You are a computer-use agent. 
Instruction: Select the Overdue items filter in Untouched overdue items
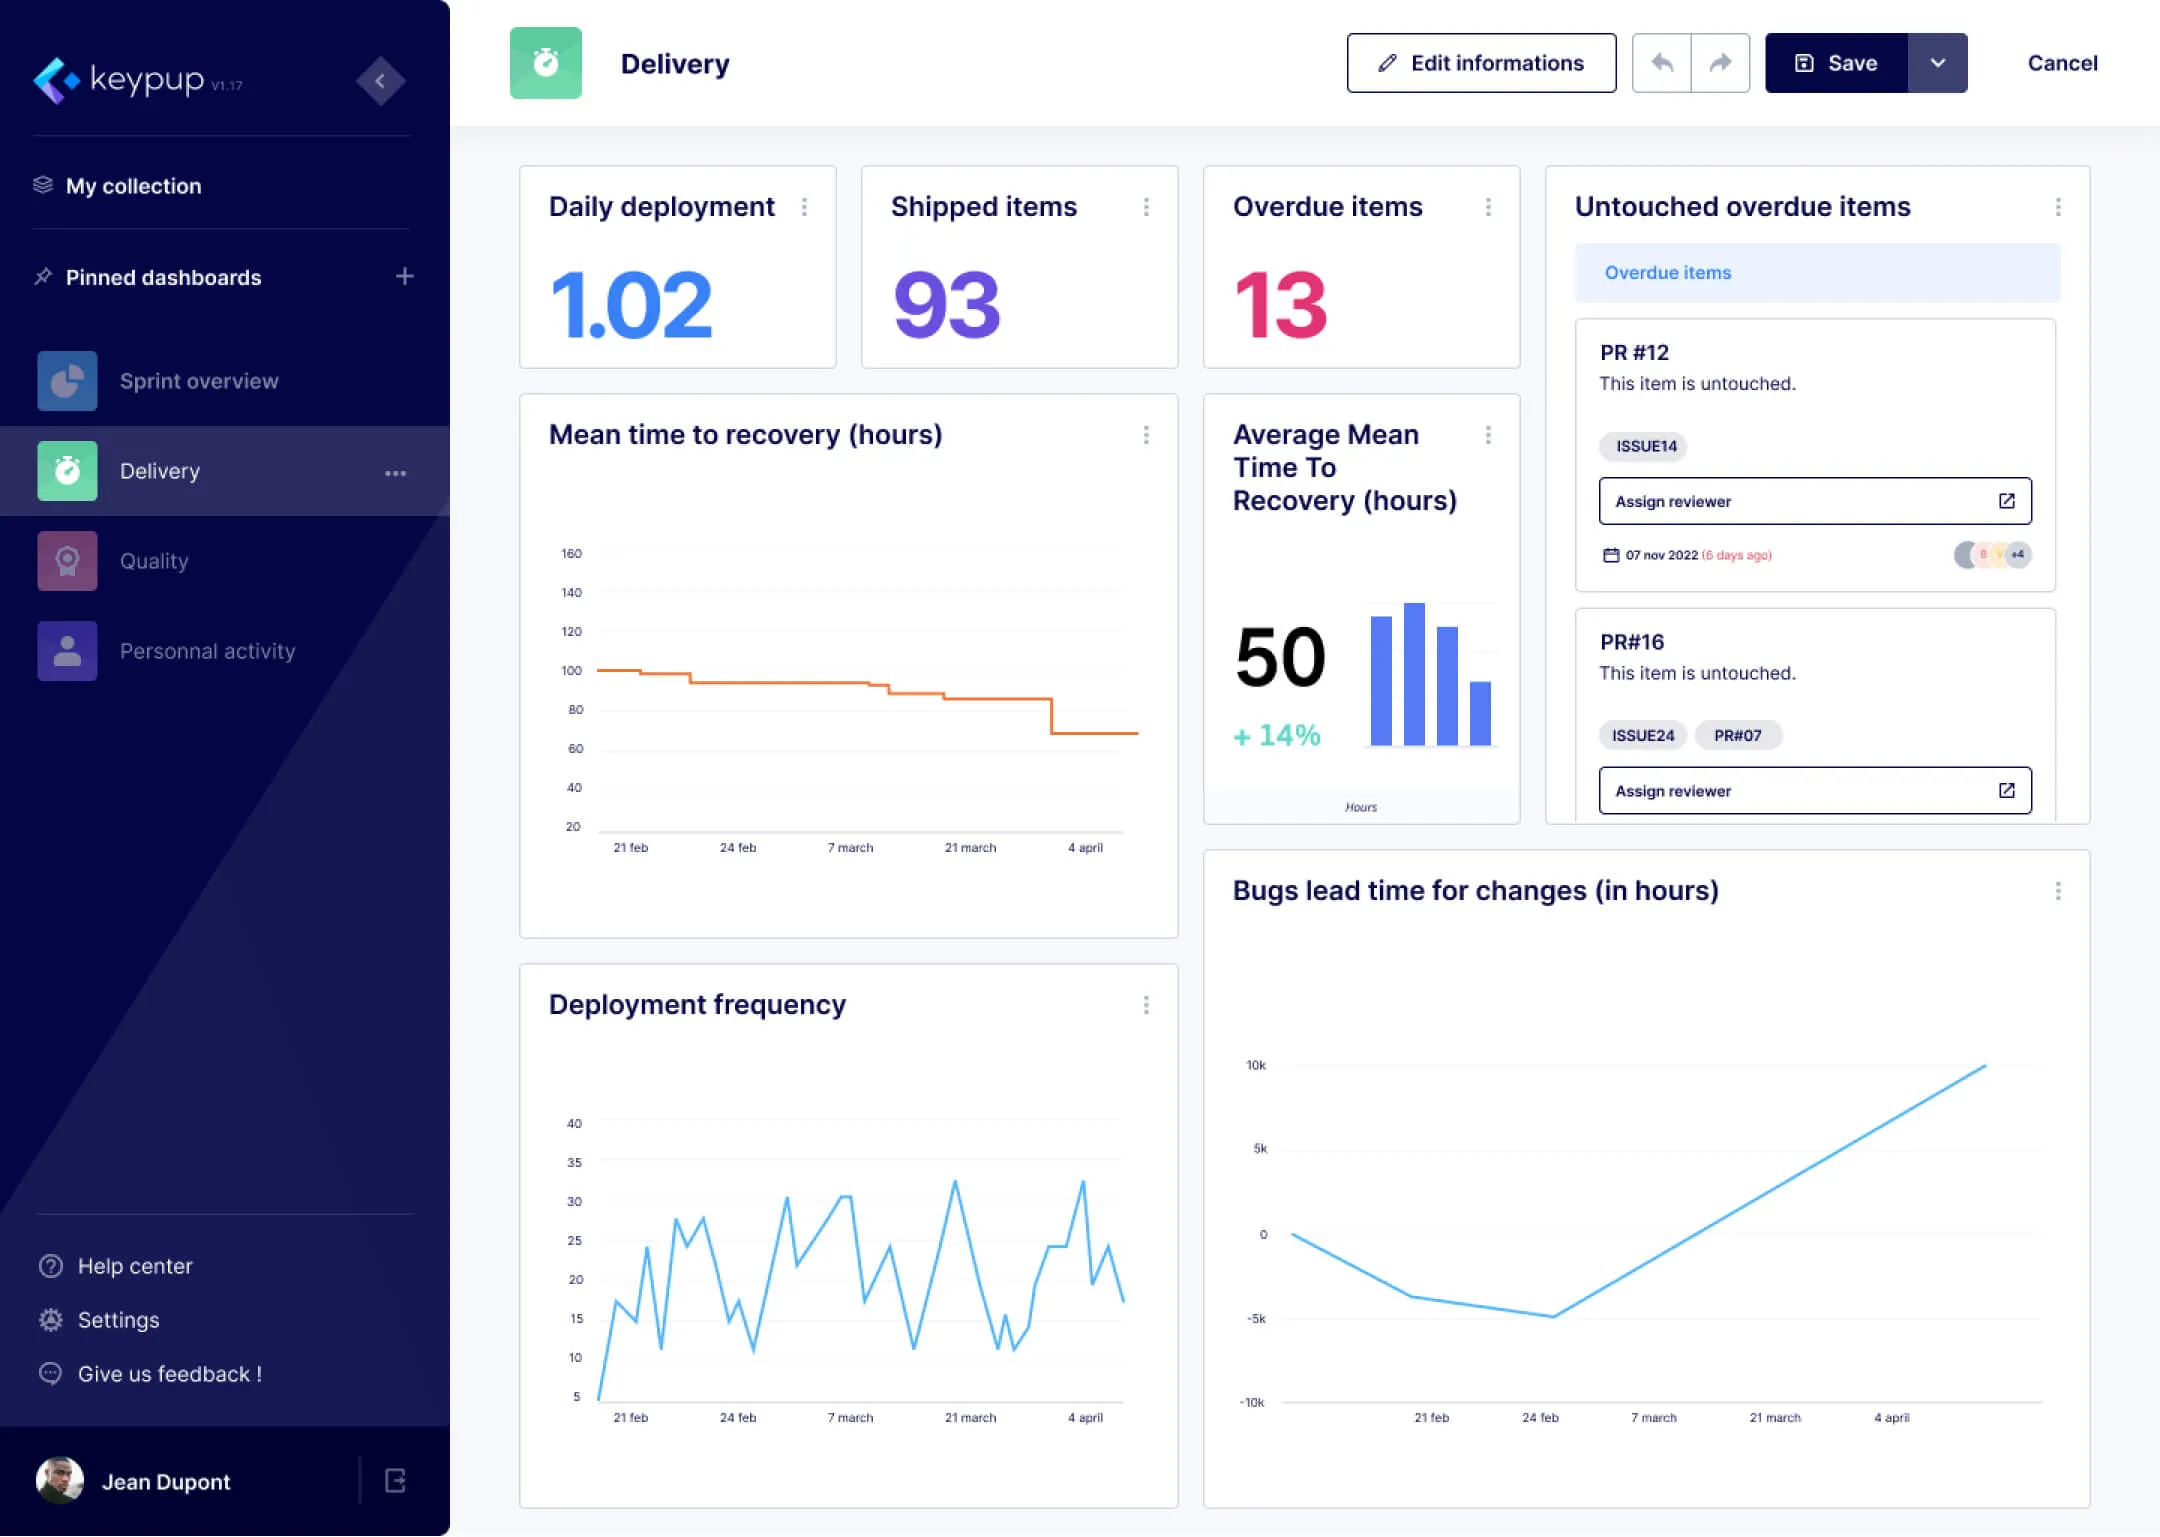[x=1667, y=272]
